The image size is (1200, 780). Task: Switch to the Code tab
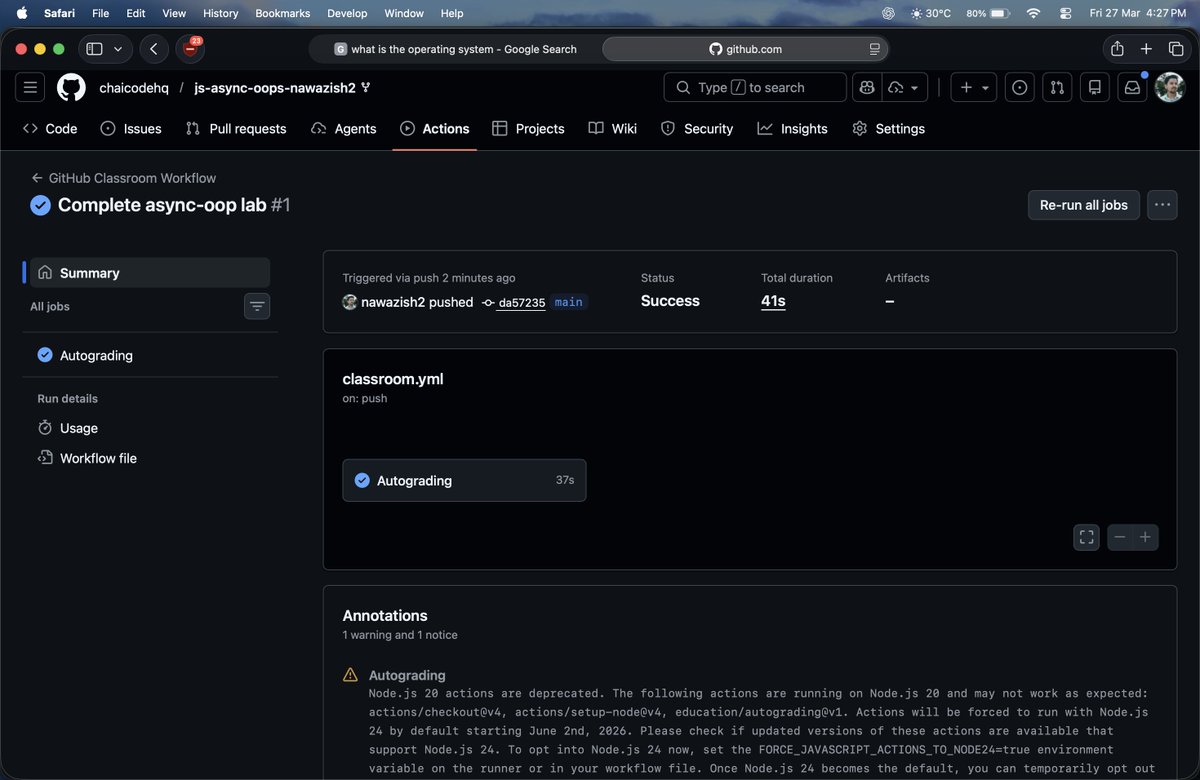50,129
